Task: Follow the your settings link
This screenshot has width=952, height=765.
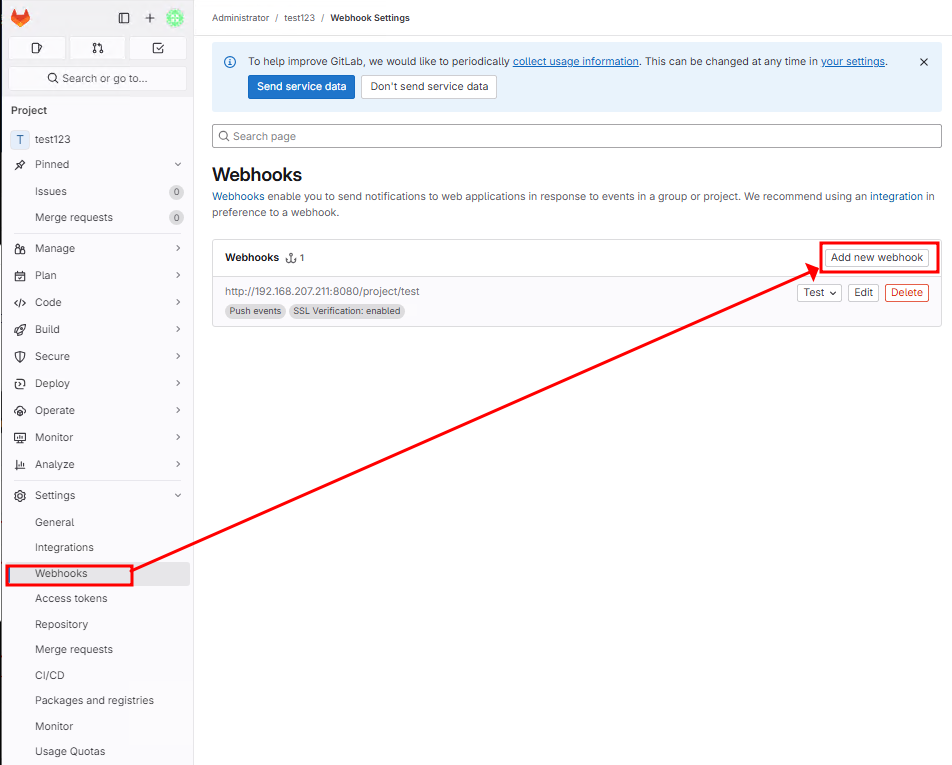Action: click(853, 62)
